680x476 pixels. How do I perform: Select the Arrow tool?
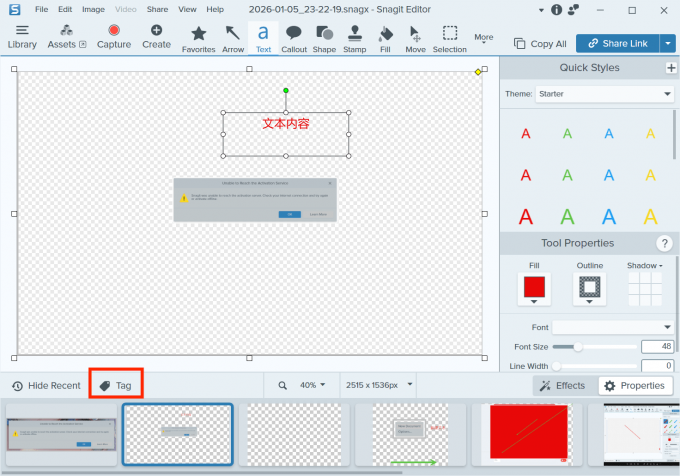tap(233, 38)
